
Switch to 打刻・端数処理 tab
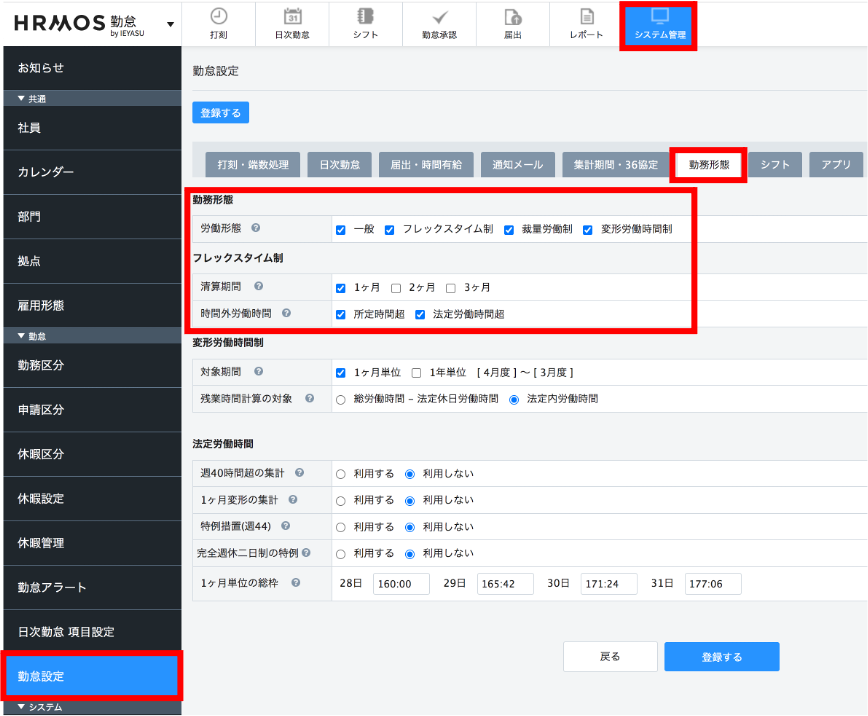pos(252,164)
